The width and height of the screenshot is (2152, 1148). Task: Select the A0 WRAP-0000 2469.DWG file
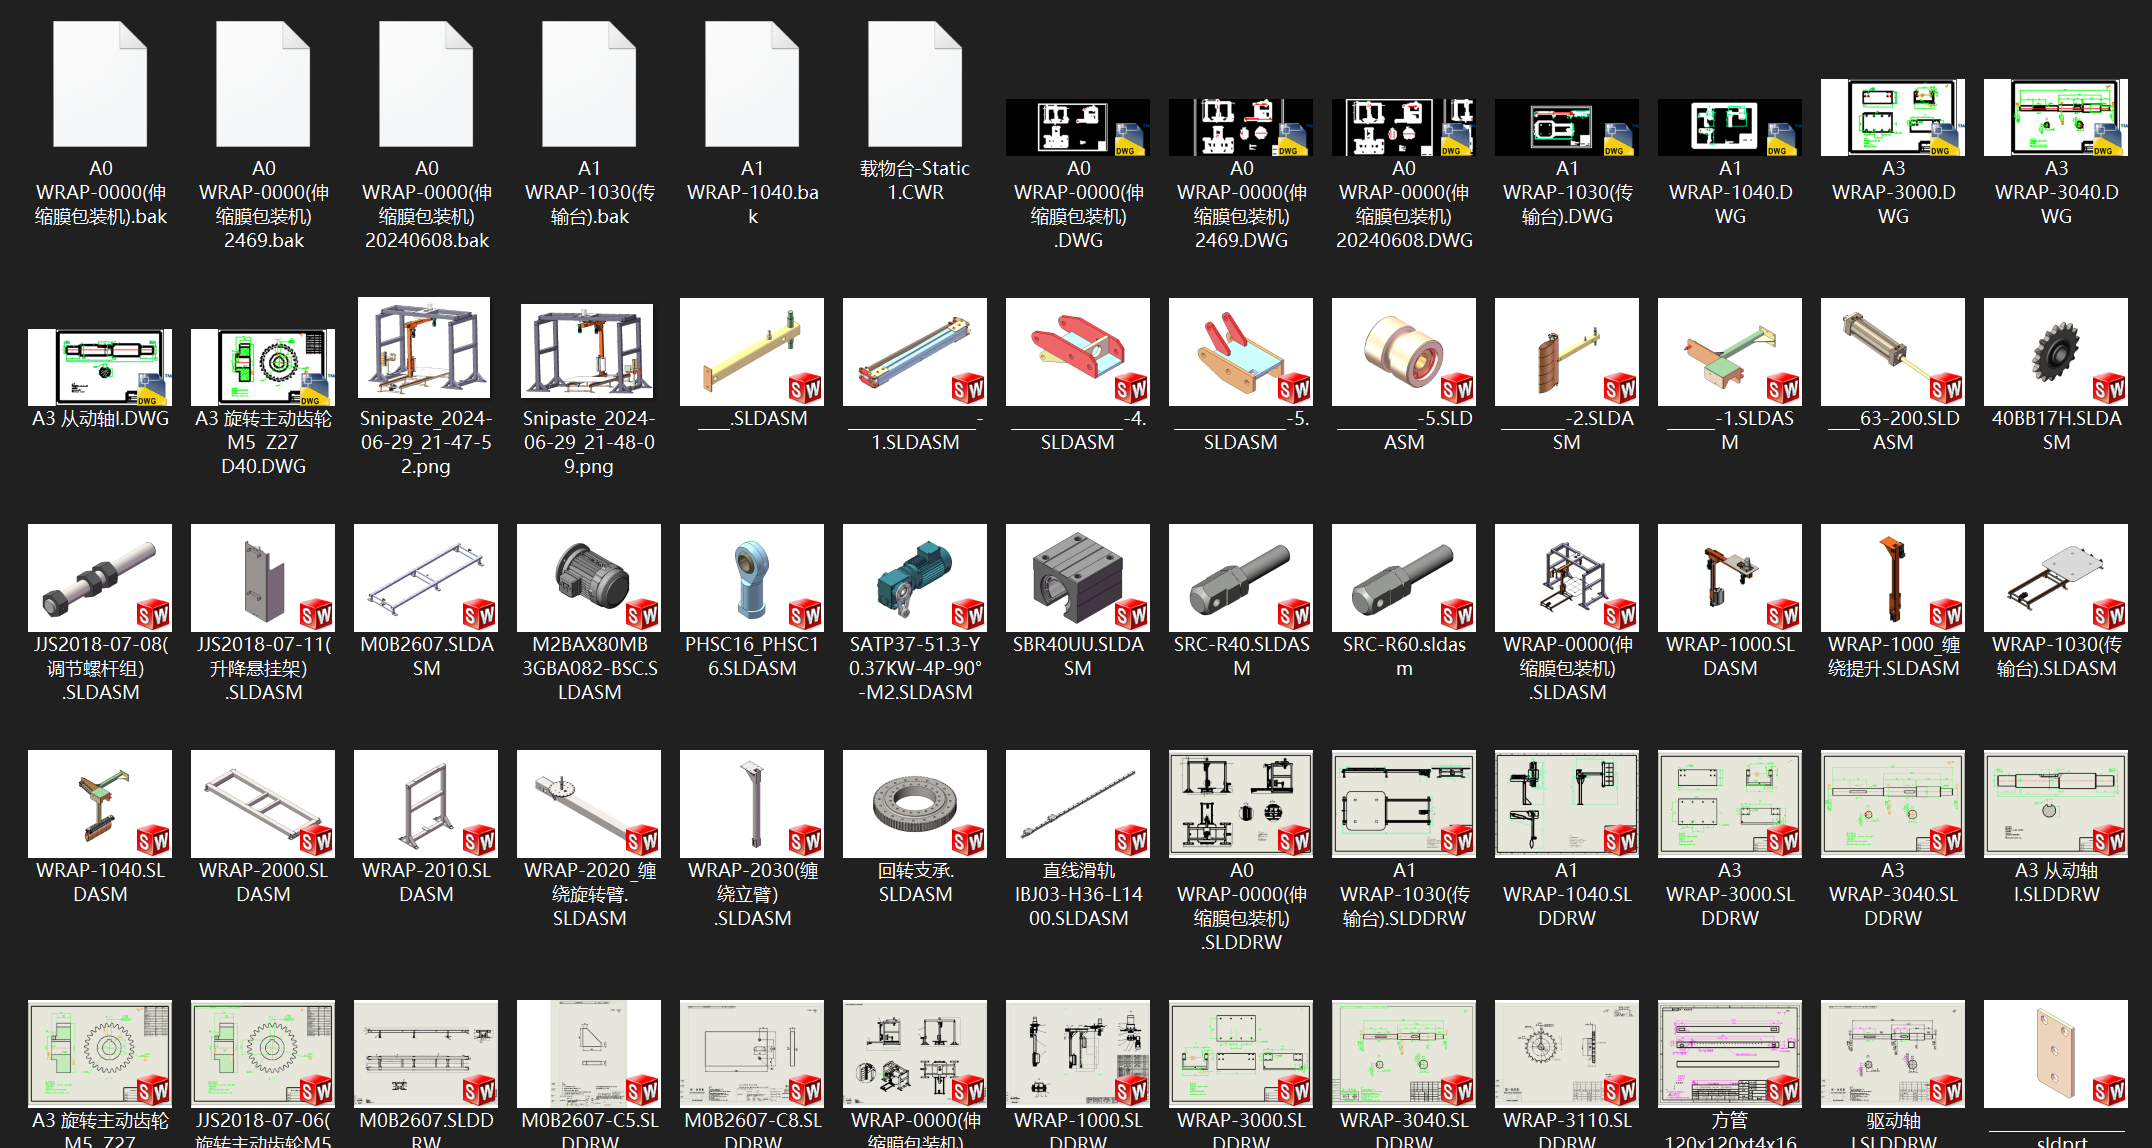1240,127
